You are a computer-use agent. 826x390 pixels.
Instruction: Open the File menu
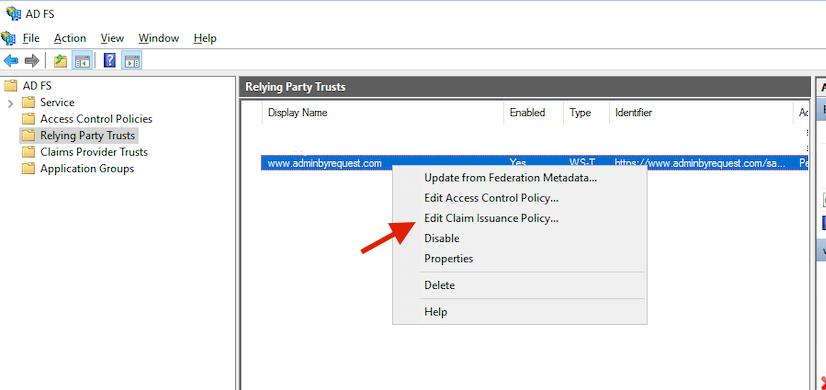click(x=31, y=38)
